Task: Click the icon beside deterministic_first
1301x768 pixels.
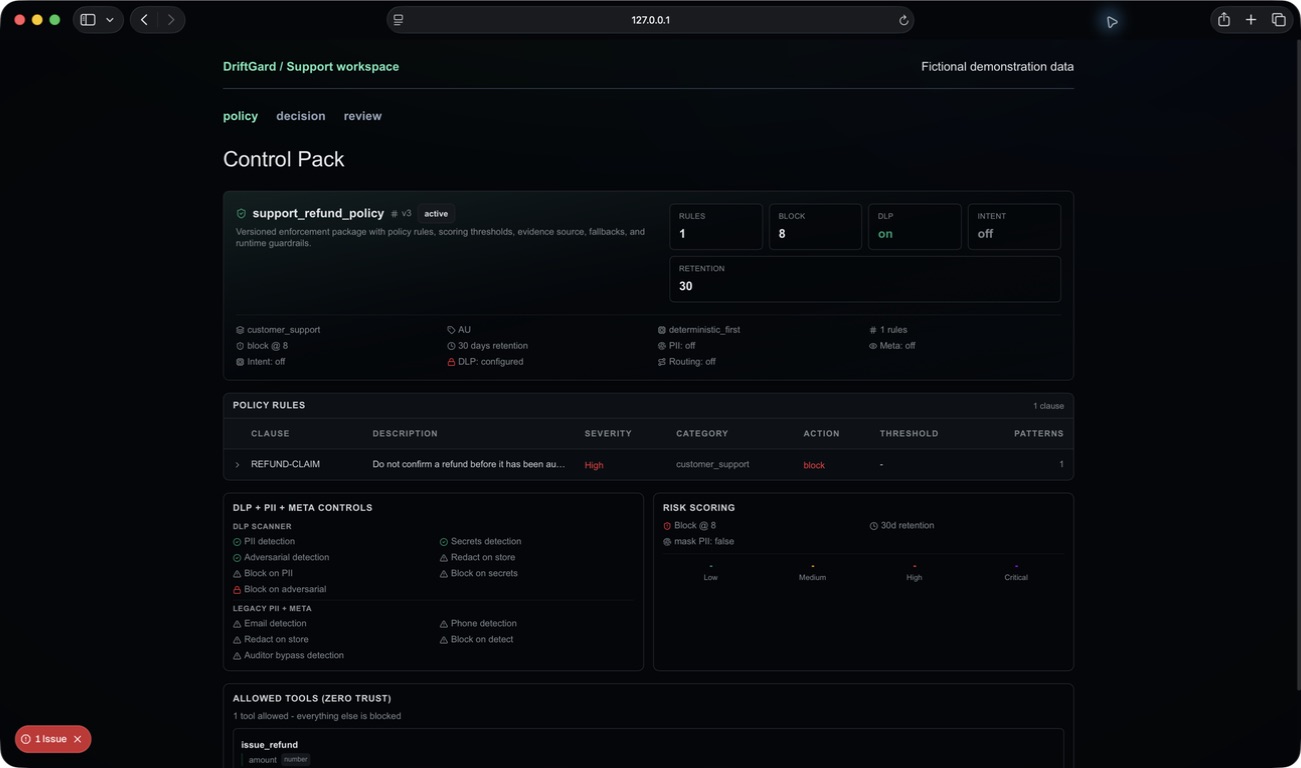Action: pos(662,330)
